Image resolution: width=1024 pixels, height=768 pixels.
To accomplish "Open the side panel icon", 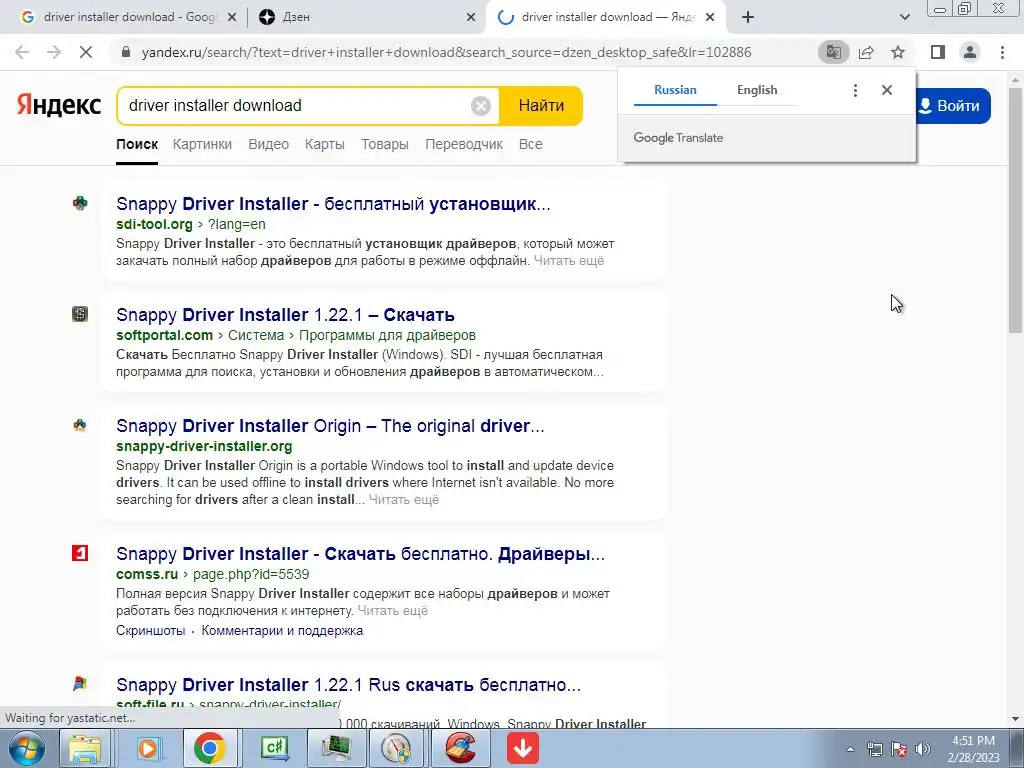I will pos(938,52).
